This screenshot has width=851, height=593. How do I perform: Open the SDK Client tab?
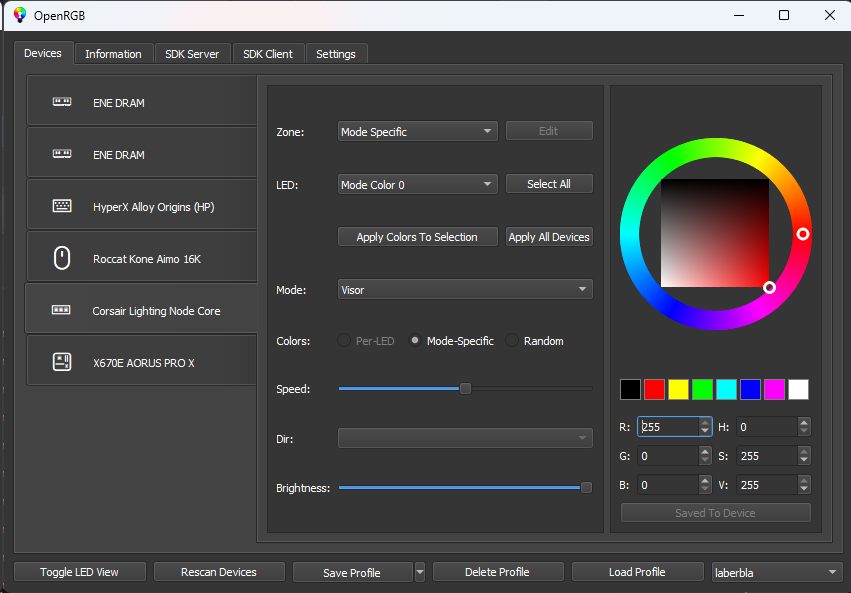tap(268, 54)
